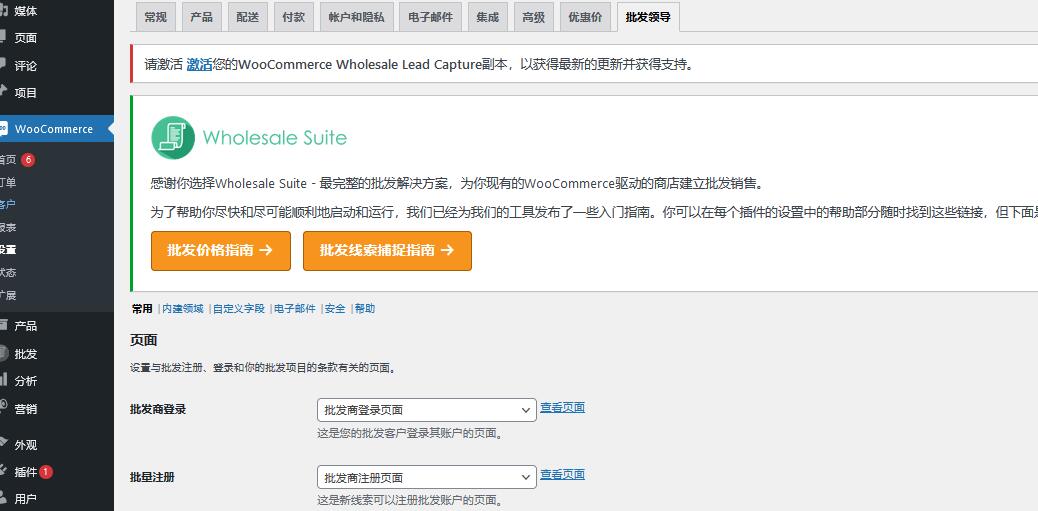The width and height of the screenshot is (1038, 511).
Task: Click the 产品 products sidebar icon
Action: [3, 326]
